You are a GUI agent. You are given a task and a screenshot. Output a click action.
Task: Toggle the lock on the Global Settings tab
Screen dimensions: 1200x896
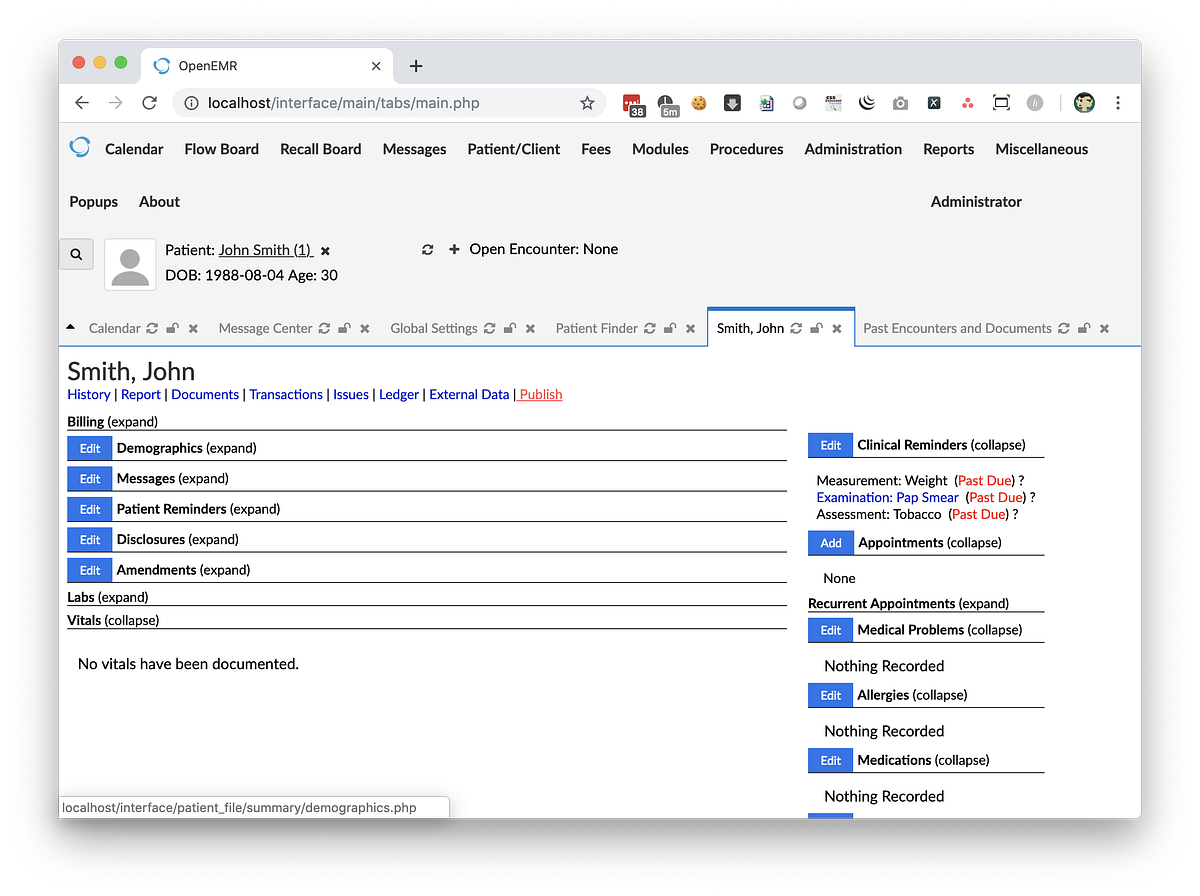tap(509, 327)
